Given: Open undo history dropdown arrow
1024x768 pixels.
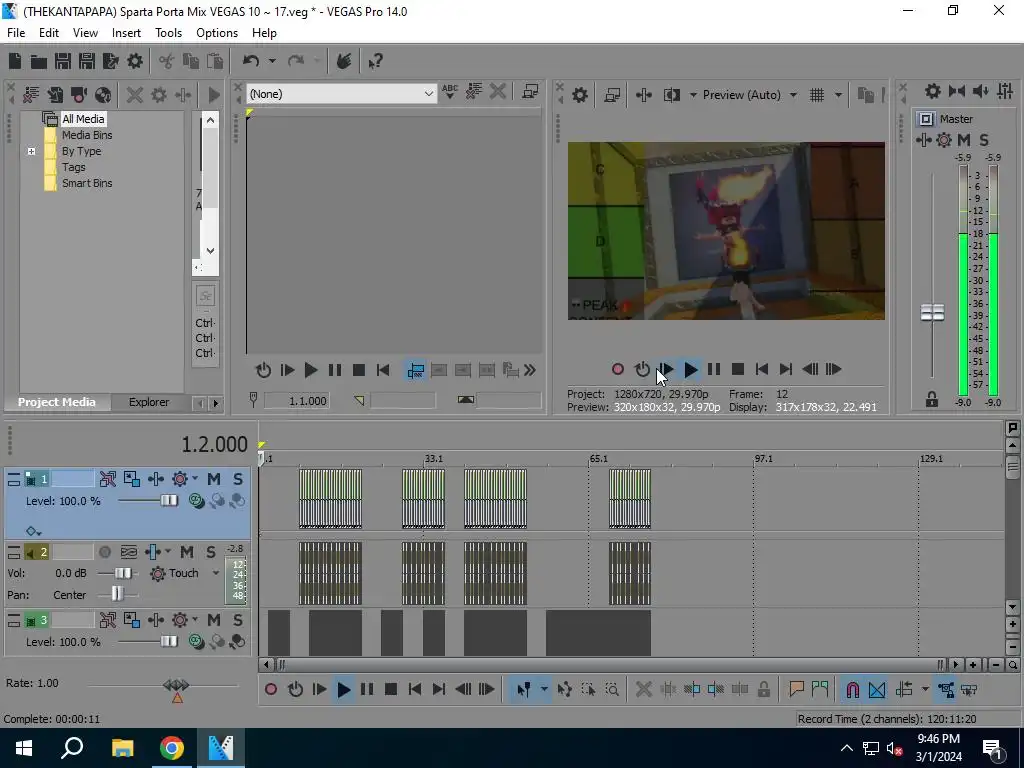Looking at the screenshot, I should coord(272,61).
